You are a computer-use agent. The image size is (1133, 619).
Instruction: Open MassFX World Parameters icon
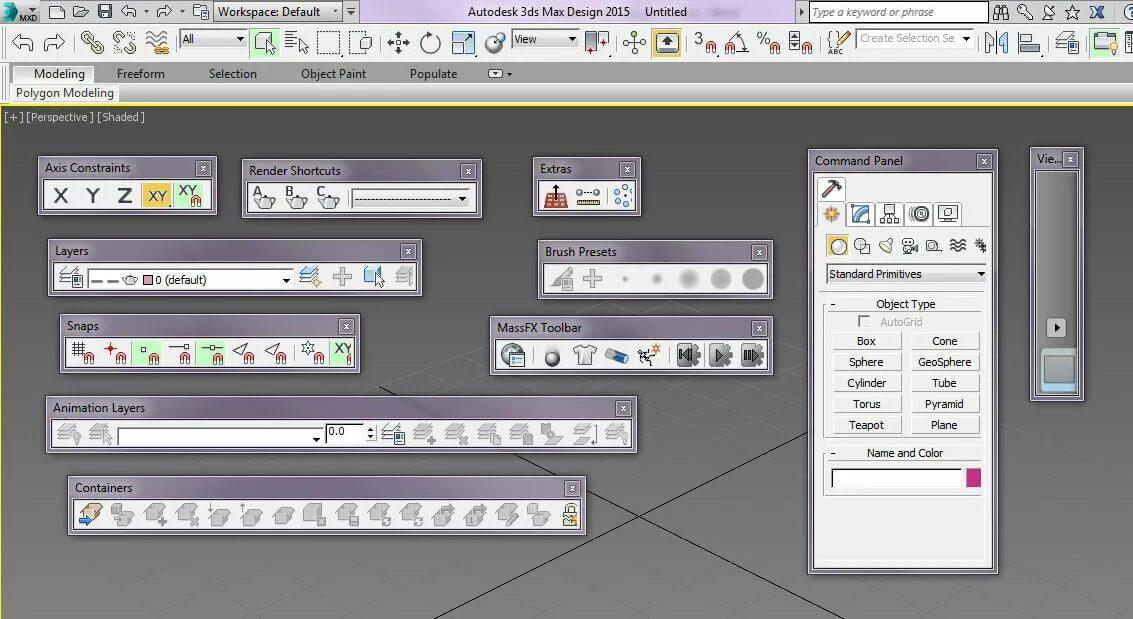(x=513, y=355)
